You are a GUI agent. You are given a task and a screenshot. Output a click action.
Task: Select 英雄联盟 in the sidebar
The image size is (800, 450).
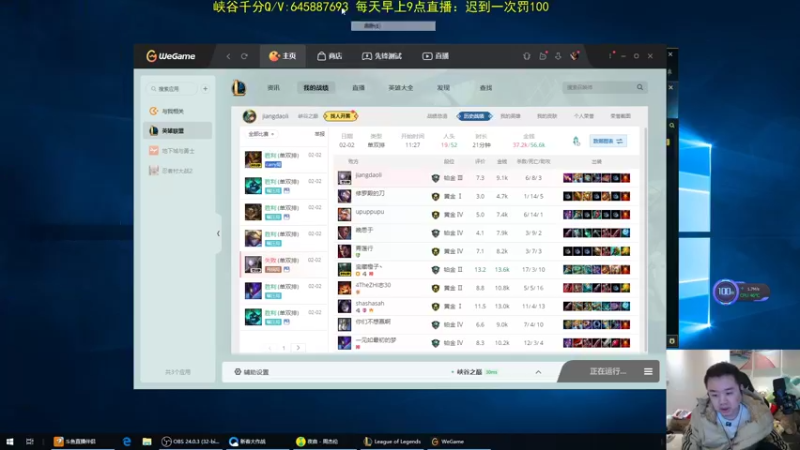click(178, 131)
